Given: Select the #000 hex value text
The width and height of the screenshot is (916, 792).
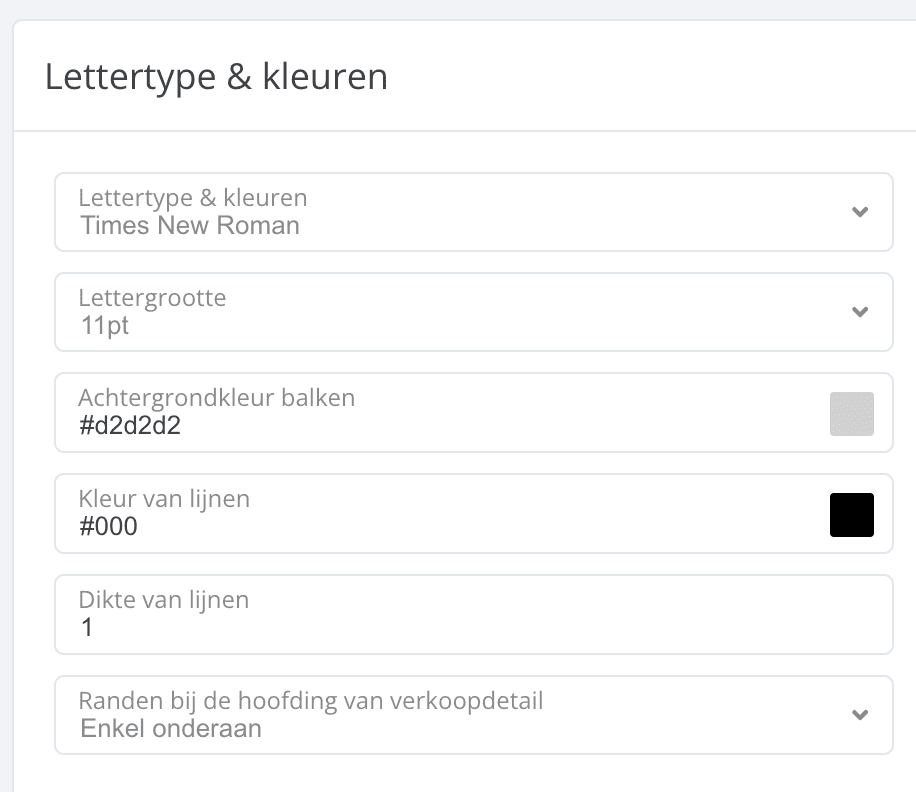Looking at the screenshot, I should [109, 527].
